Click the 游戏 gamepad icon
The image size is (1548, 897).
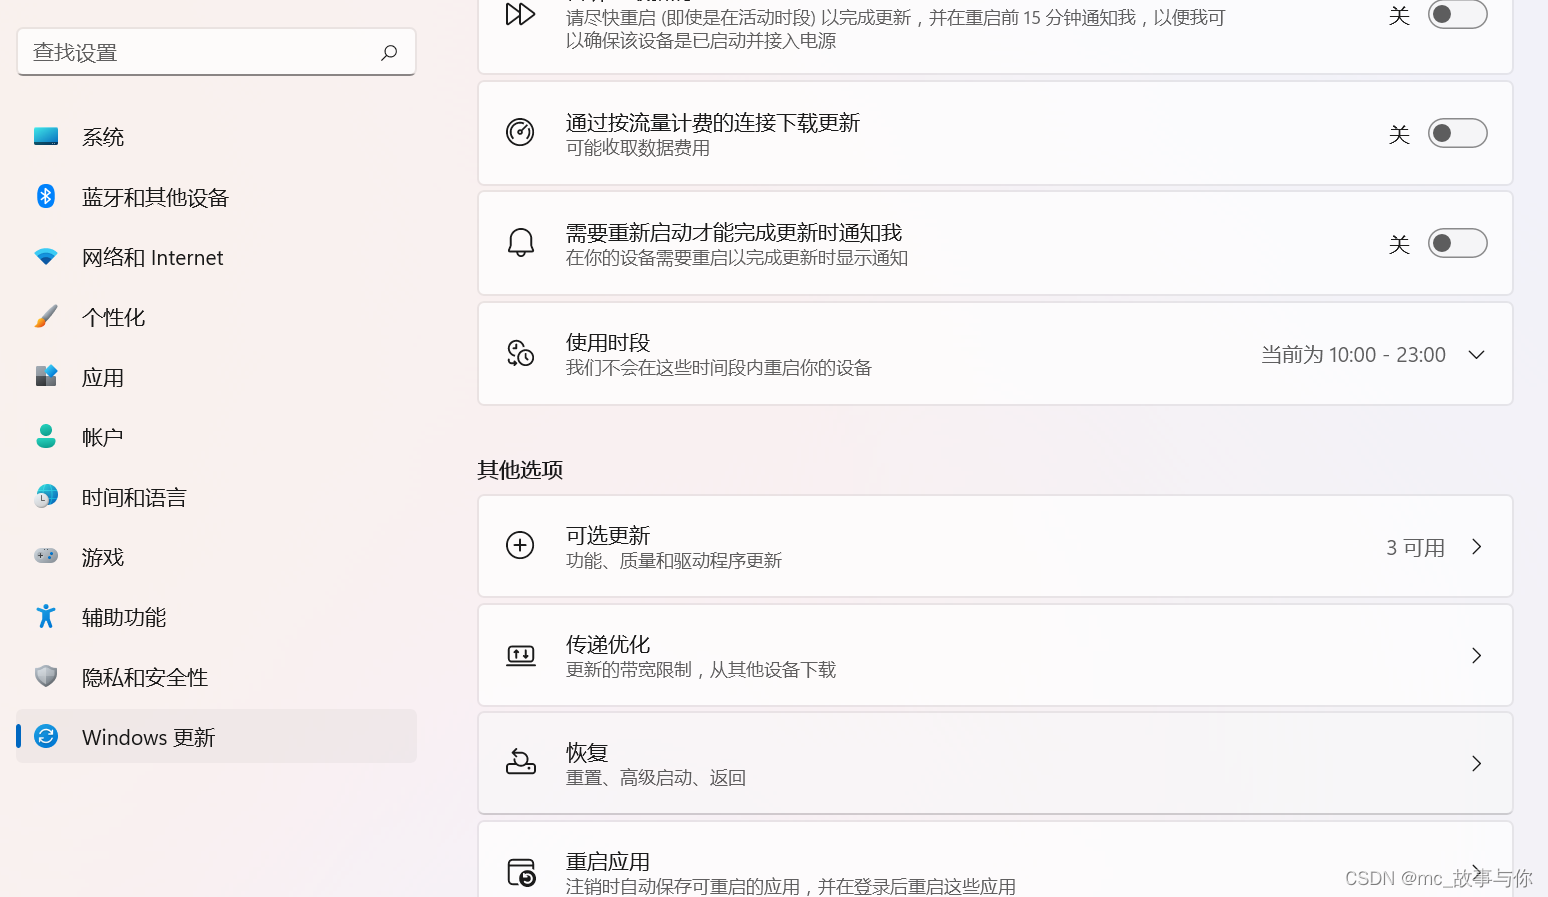[x=46, y=556]
